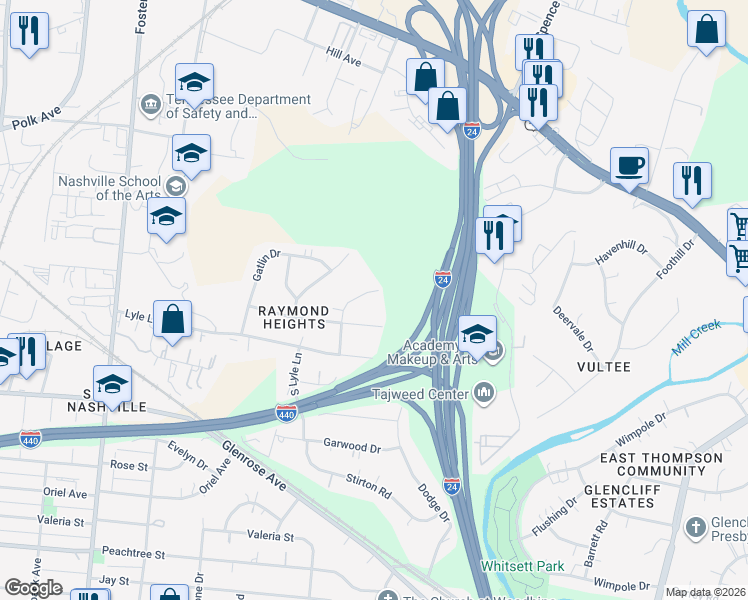
Task: Open the Tennessee Department of Safety marker
Action: pyautogui.click(x=151, y=104)
